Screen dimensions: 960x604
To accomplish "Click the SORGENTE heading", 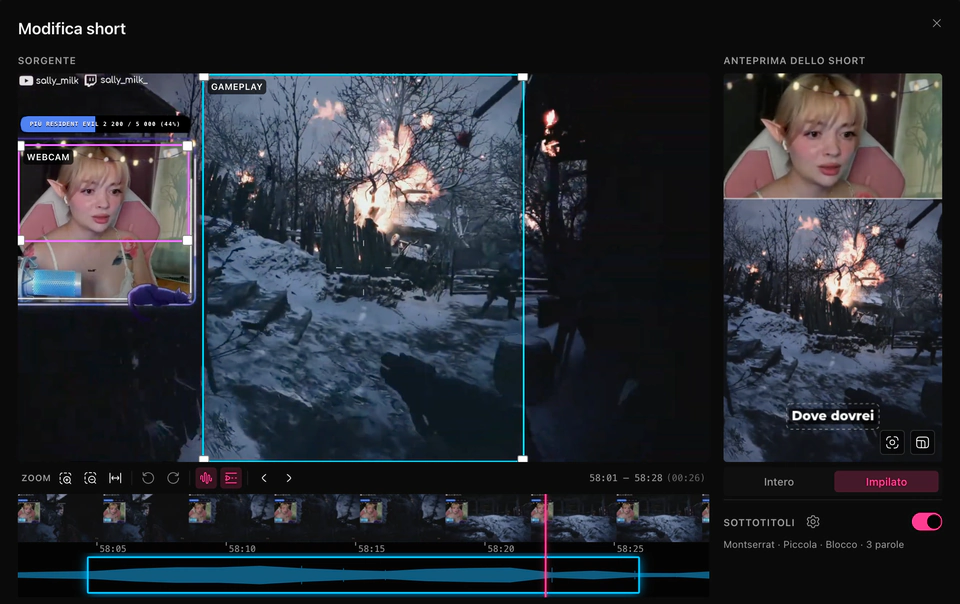I will coord(47,61).
